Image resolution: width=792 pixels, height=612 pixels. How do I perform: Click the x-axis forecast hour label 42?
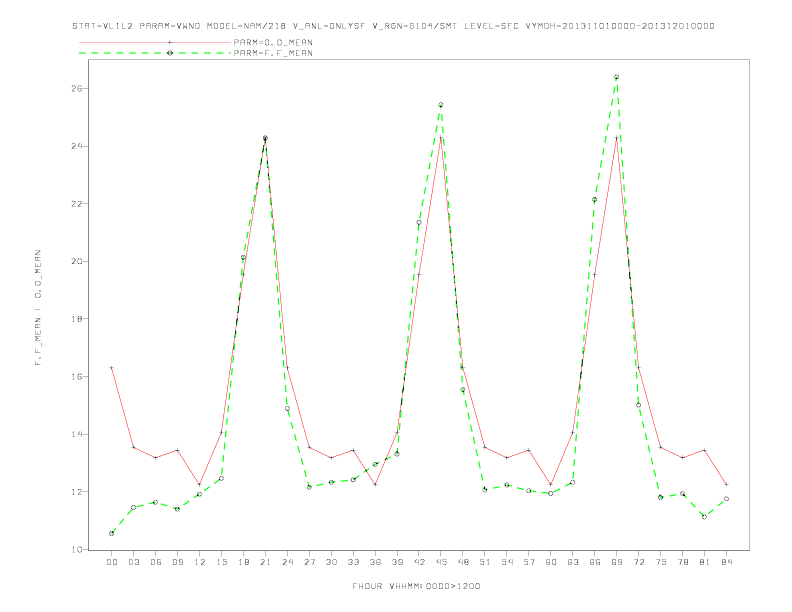point(419,562)
